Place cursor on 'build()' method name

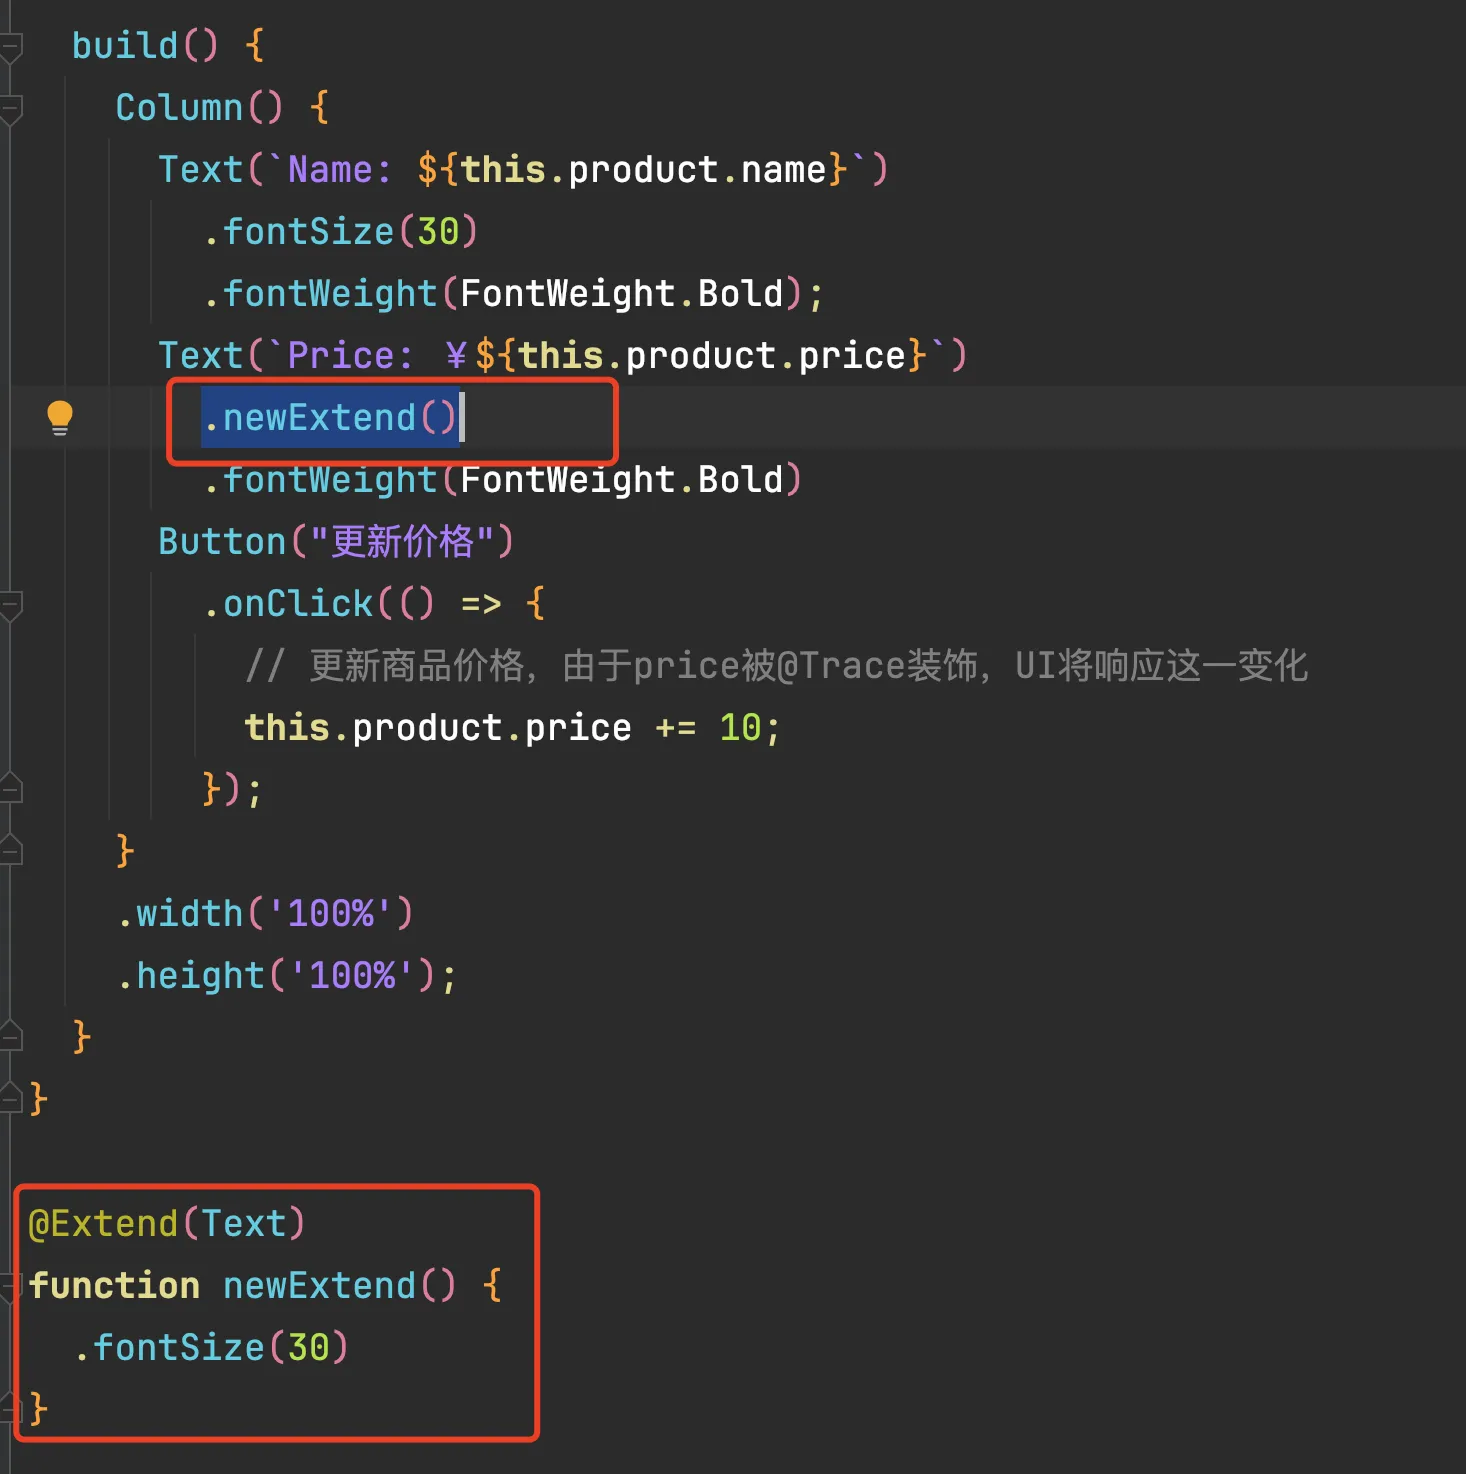144,46
